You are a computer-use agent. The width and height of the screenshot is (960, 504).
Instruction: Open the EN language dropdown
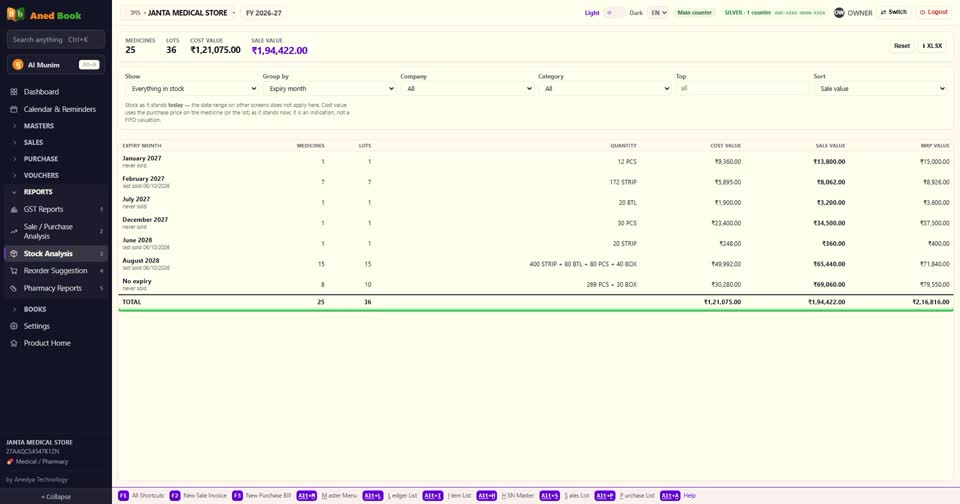point(658,12)
